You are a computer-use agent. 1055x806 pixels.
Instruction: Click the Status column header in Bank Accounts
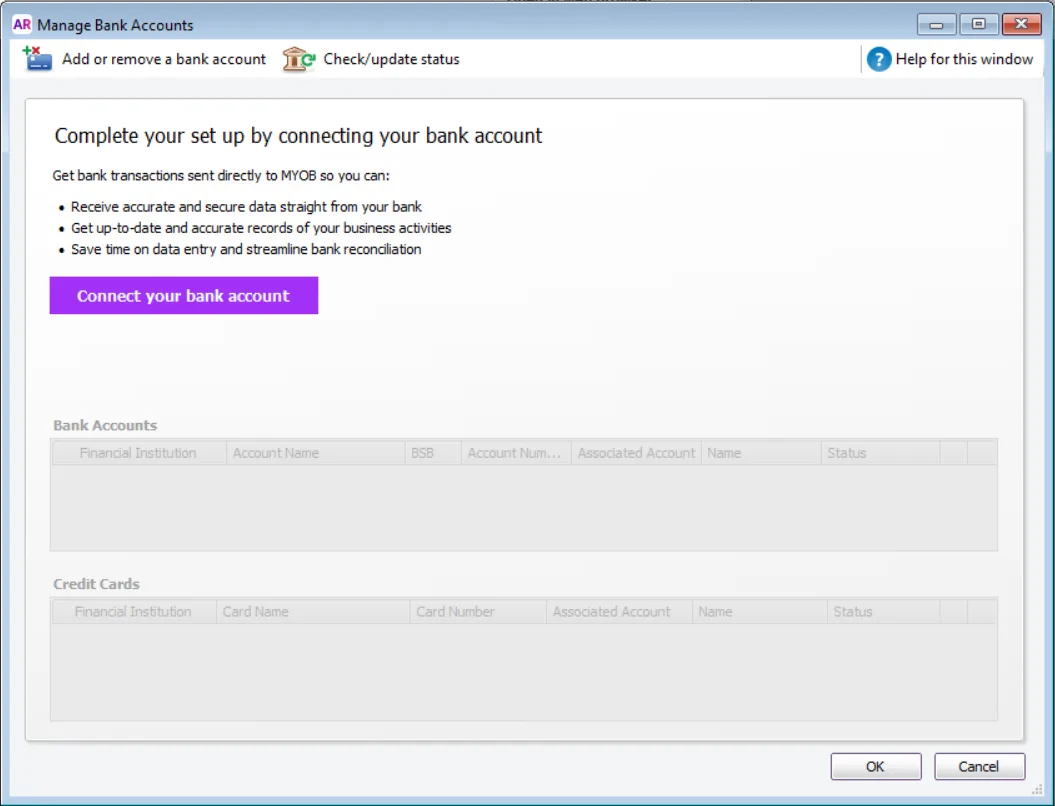(847, 452)
